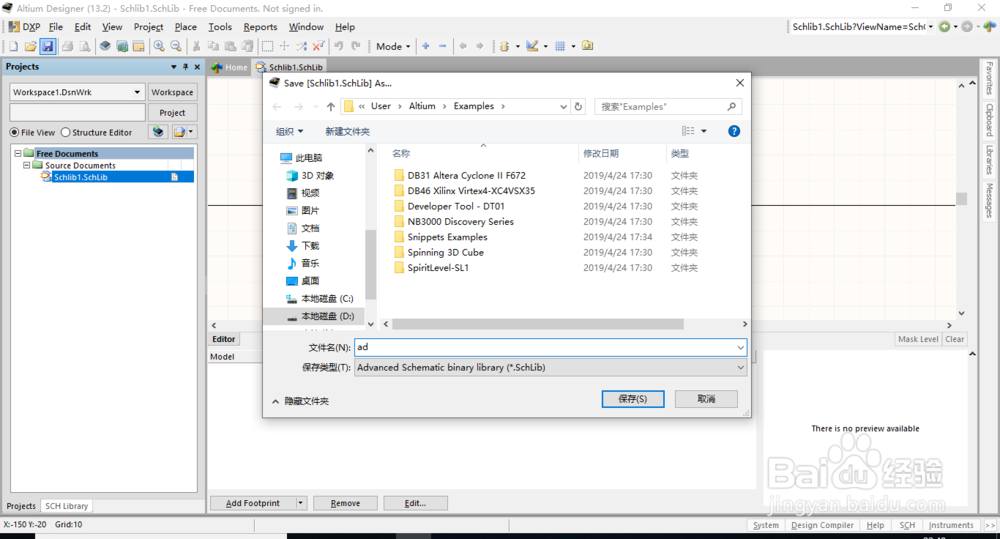The image size is (1000, 539).
Task: Open the Place menu
Action: 186,27
